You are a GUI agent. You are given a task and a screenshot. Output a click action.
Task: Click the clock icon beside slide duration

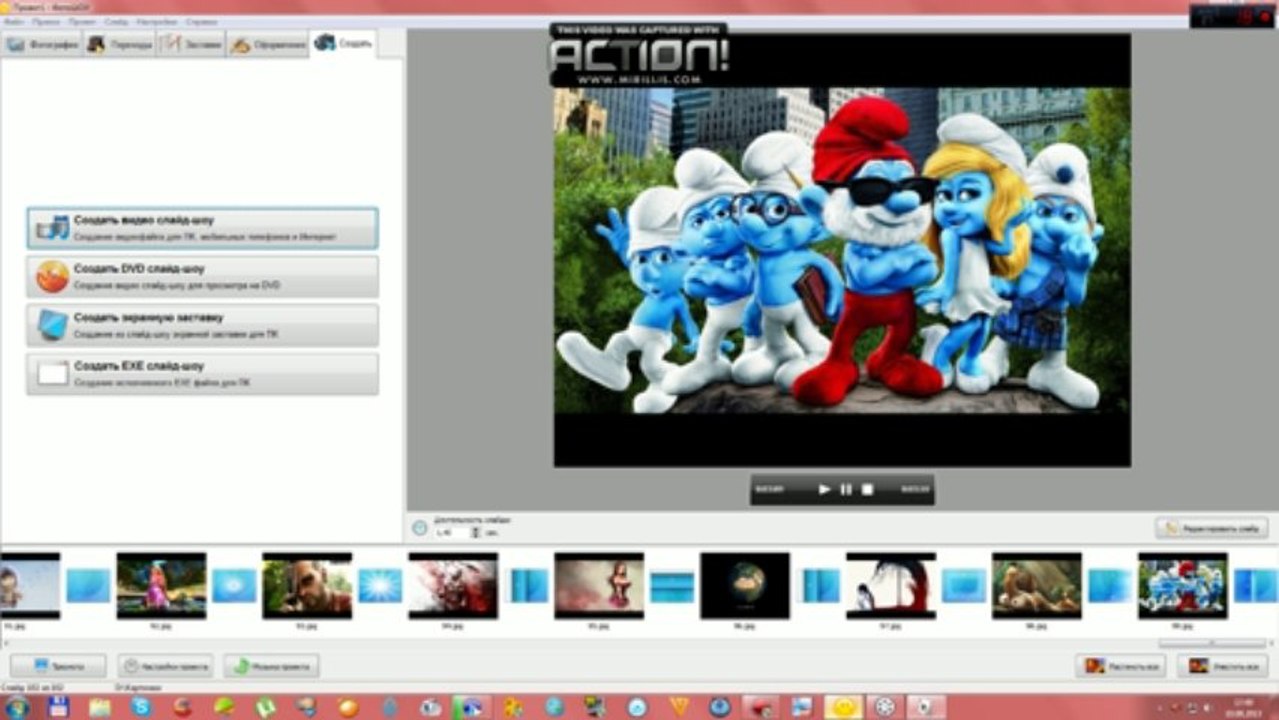click(x=420, y=528)
